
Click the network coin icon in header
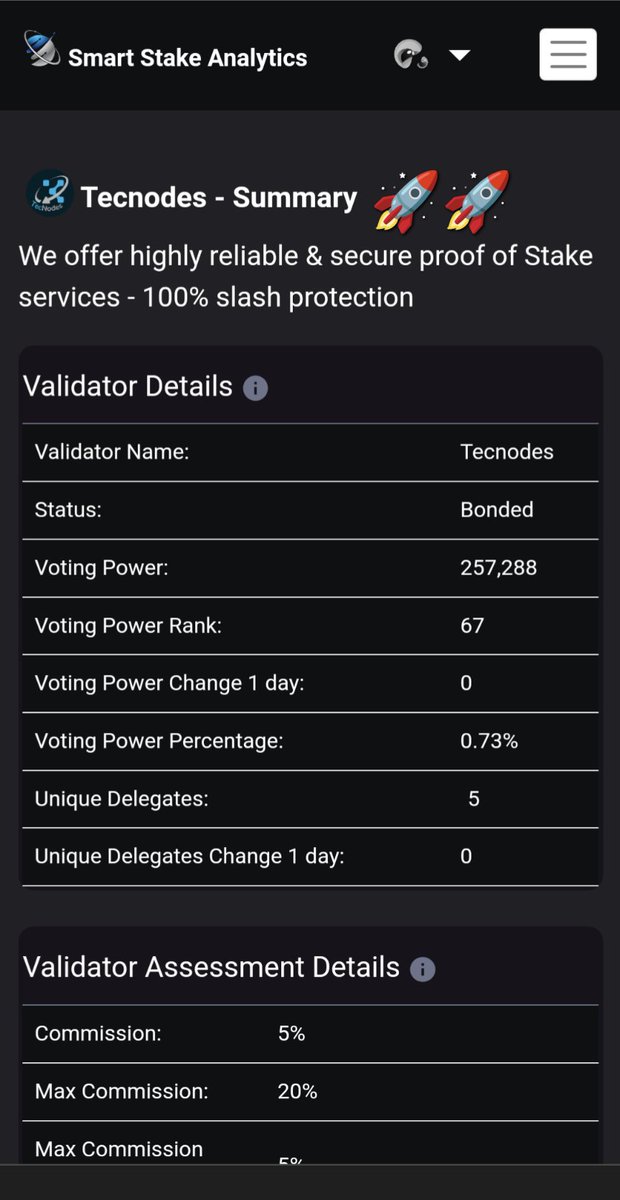click(411, 55)
